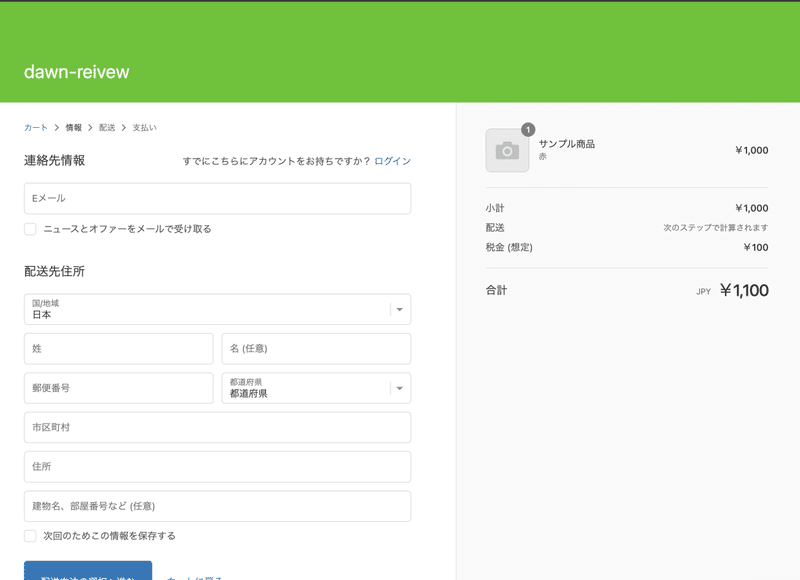Screen dimensions: 800x580
Task: Click the product camera placeholder thumbnail
Action: pos(507,150)
